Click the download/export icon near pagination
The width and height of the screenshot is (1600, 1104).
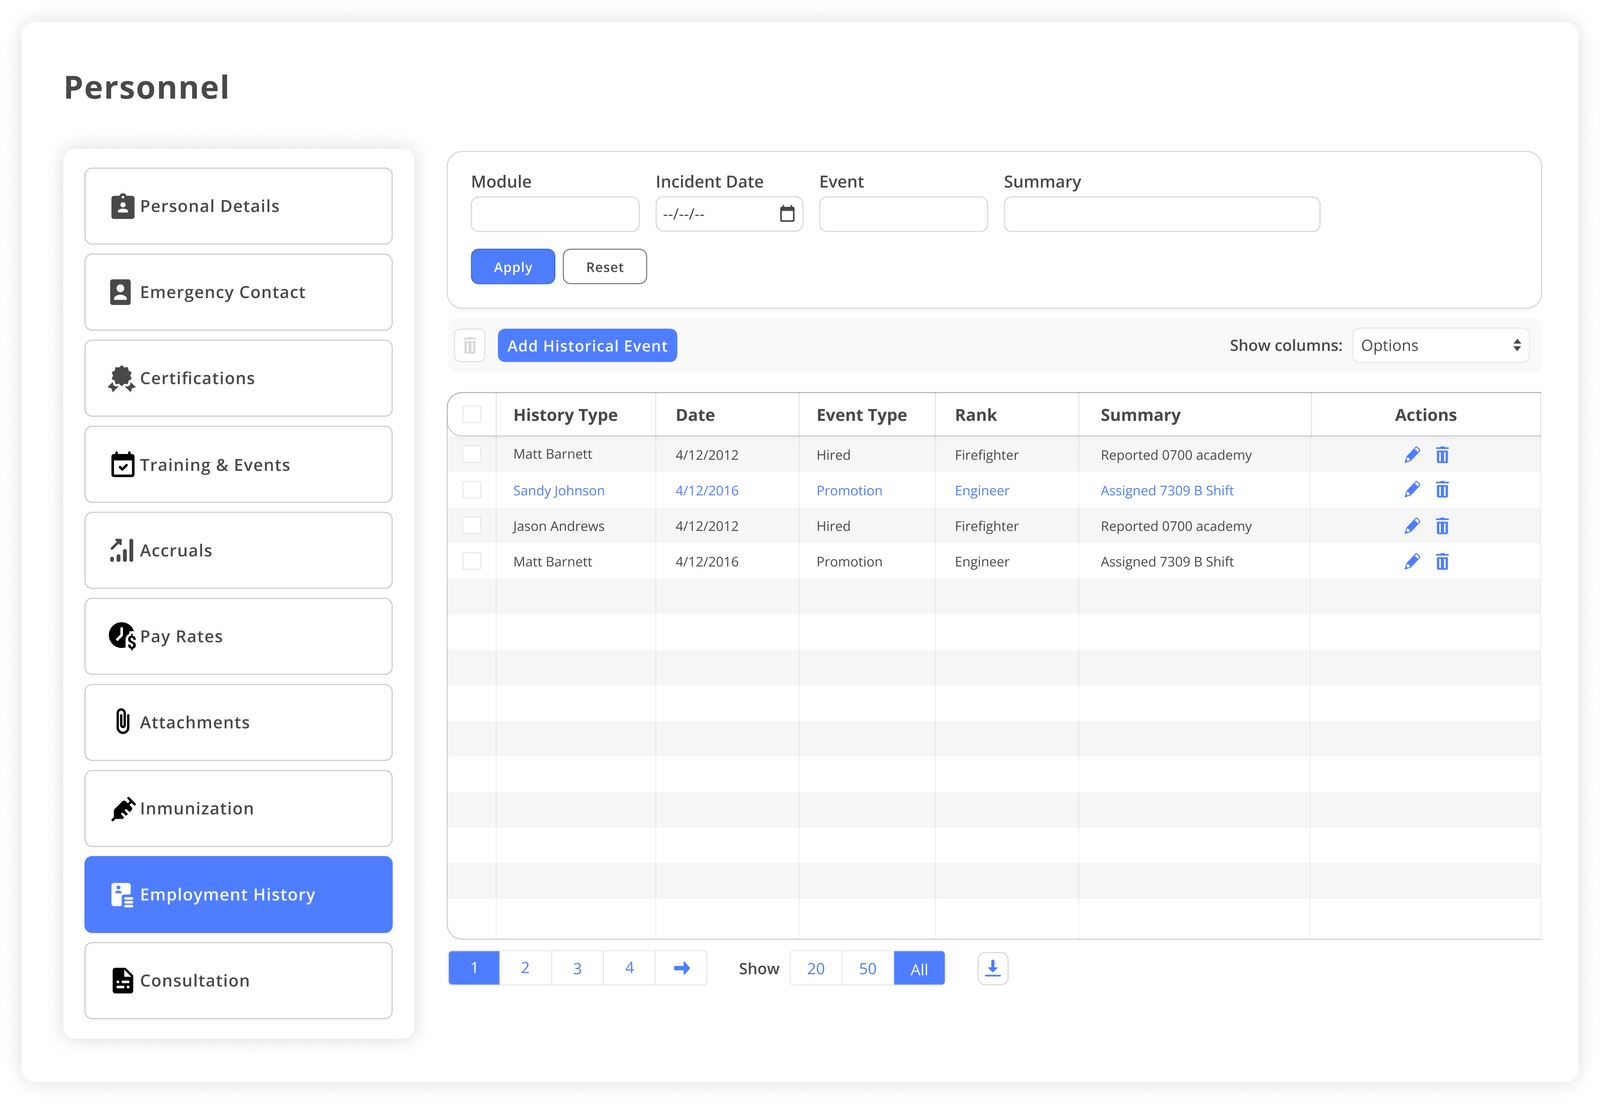click(992, 968)
